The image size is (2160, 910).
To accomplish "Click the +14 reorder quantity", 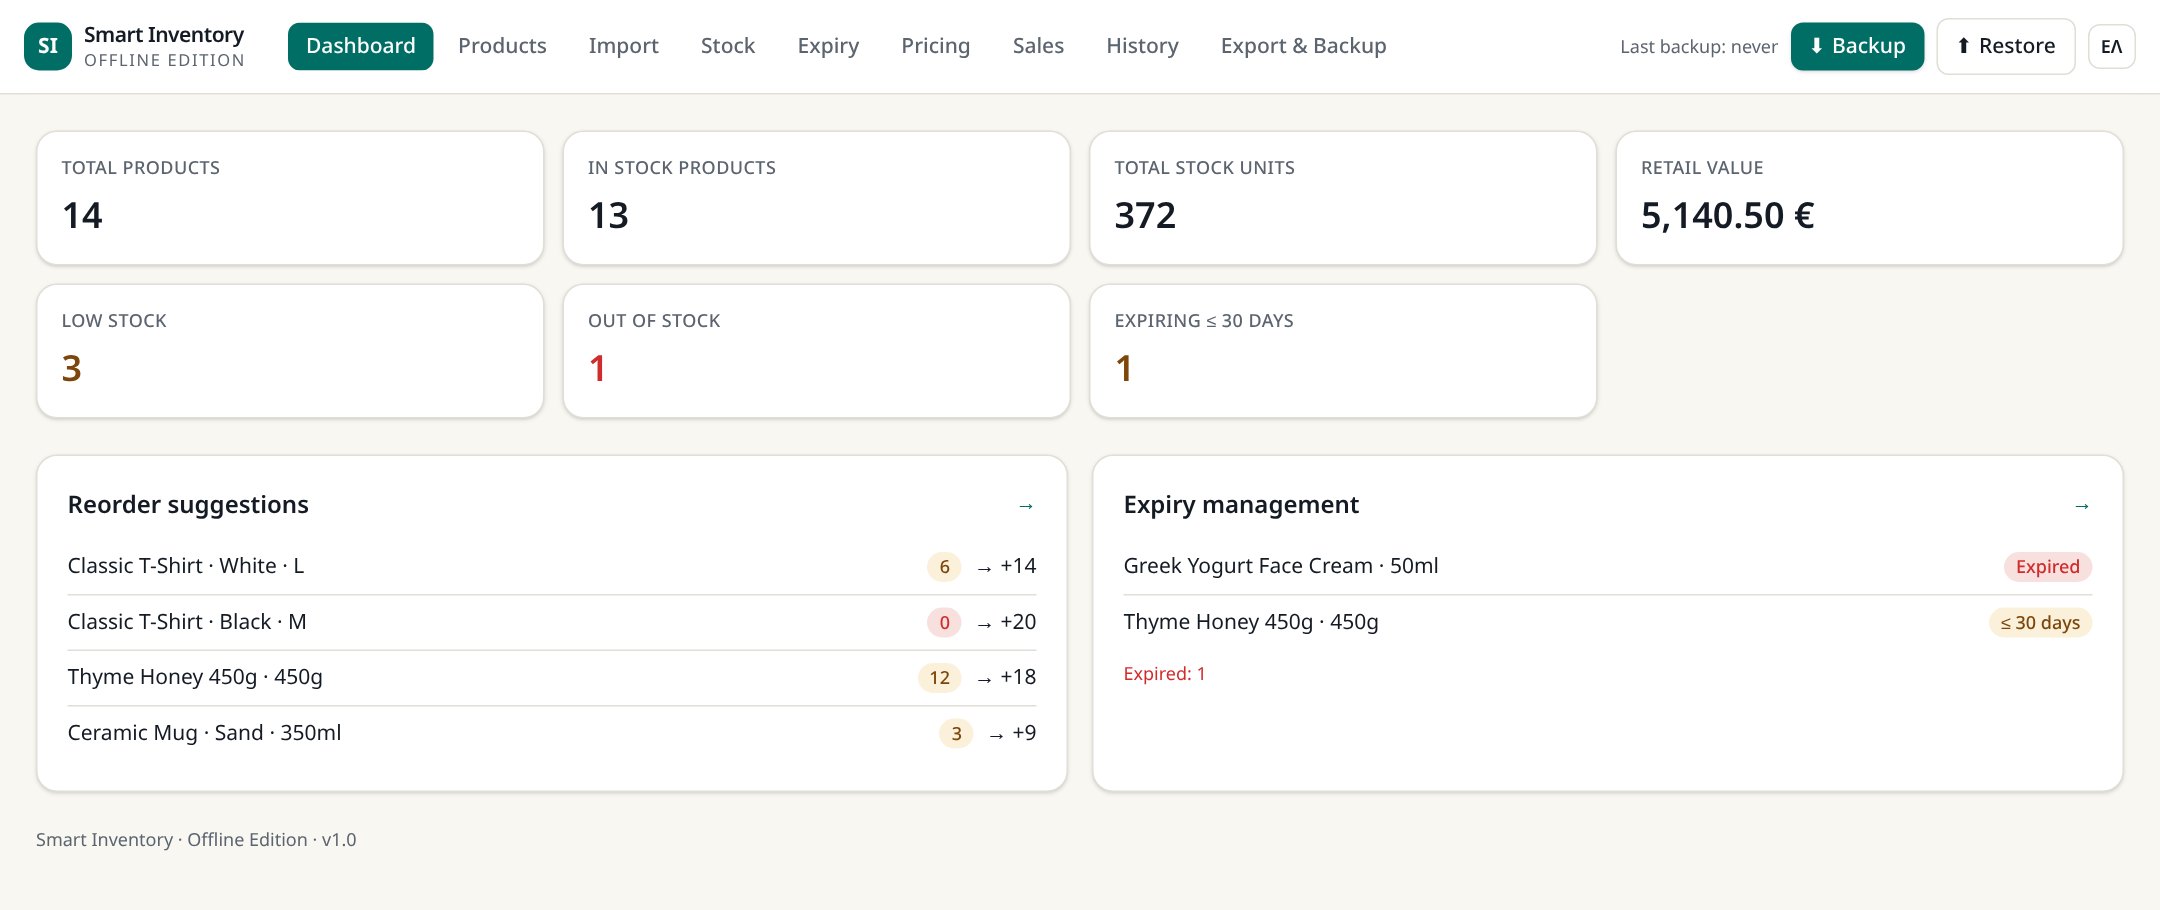I will click(1018, 566).
